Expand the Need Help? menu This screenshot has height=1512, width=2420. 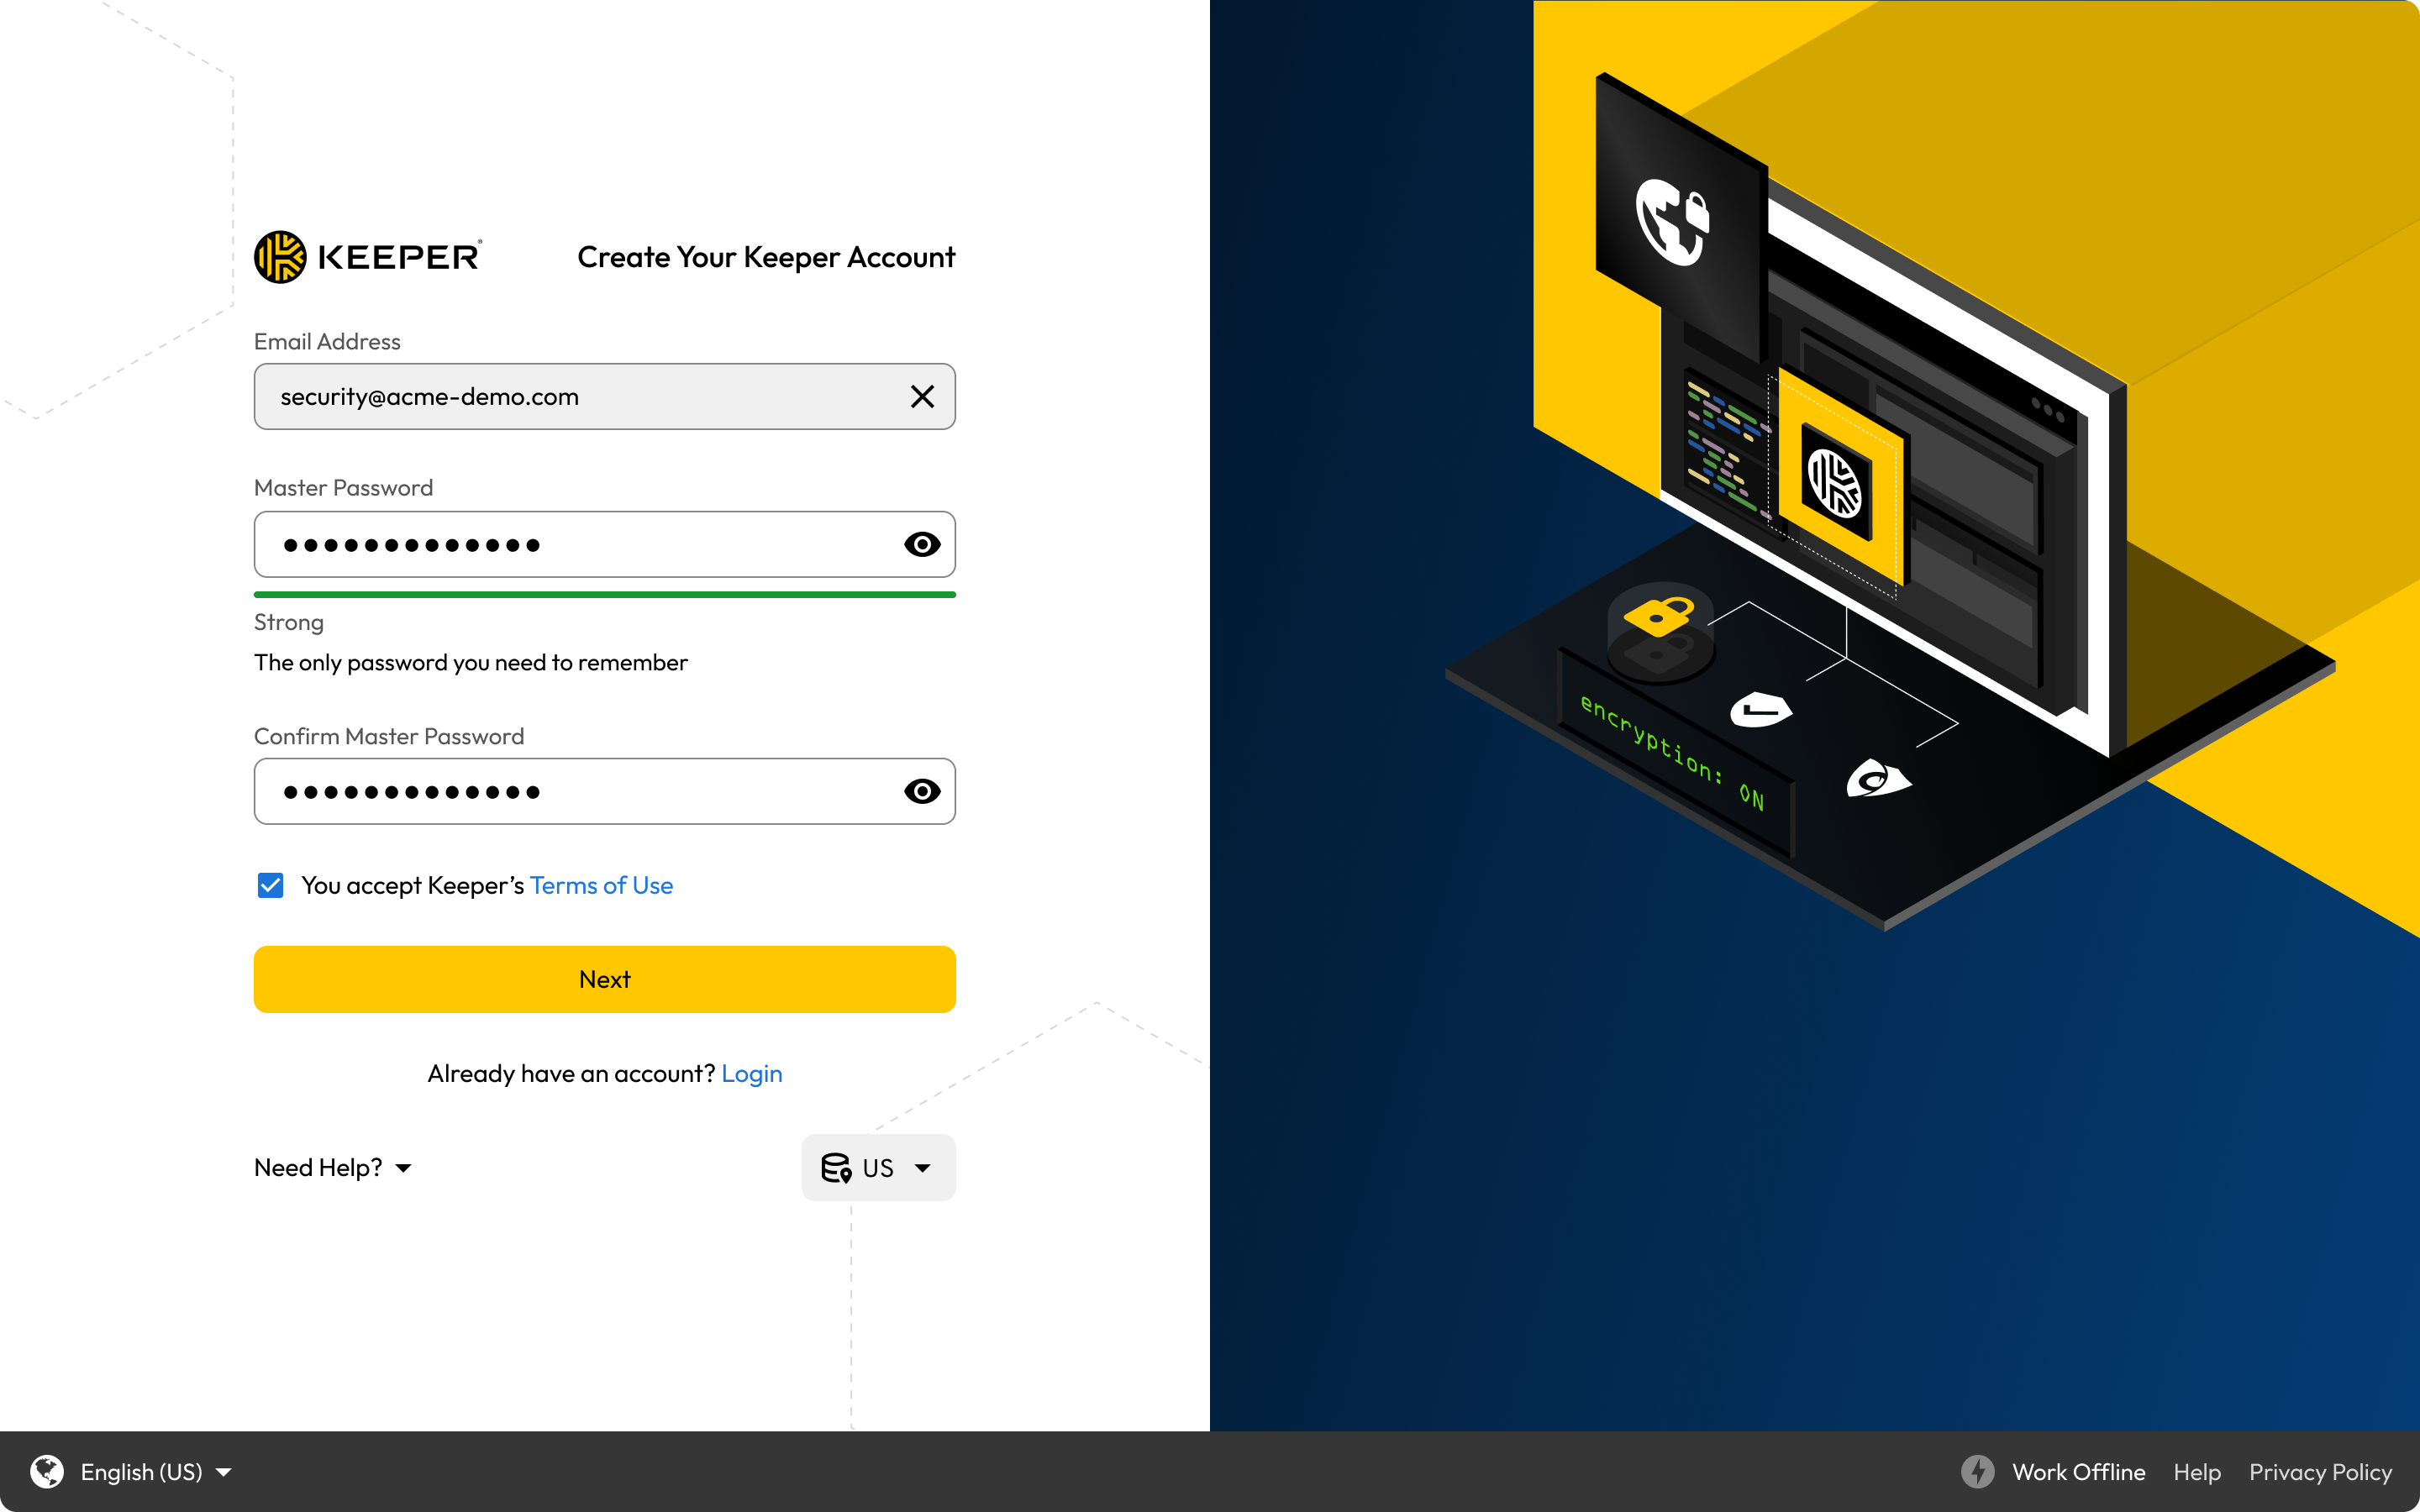[x=332, y=1167]
